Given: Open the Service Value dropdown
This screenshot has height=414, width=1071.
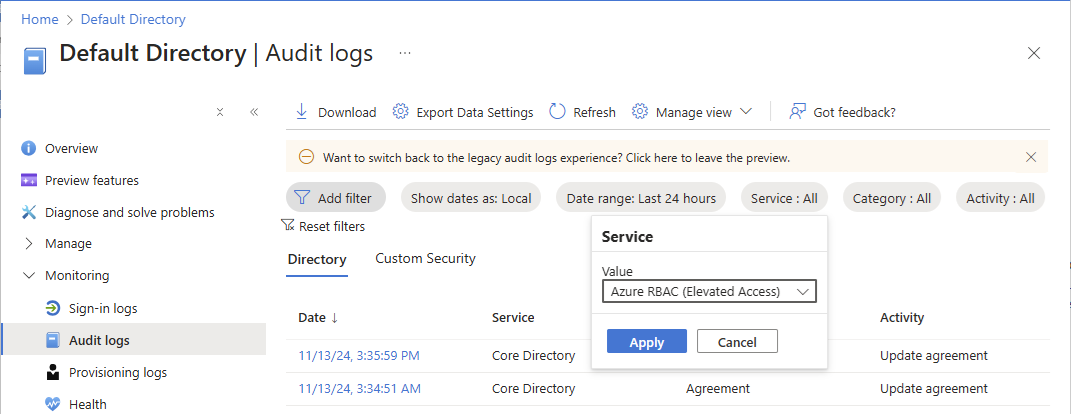Looking at the screenshot, I should click(x=709, y=291).
